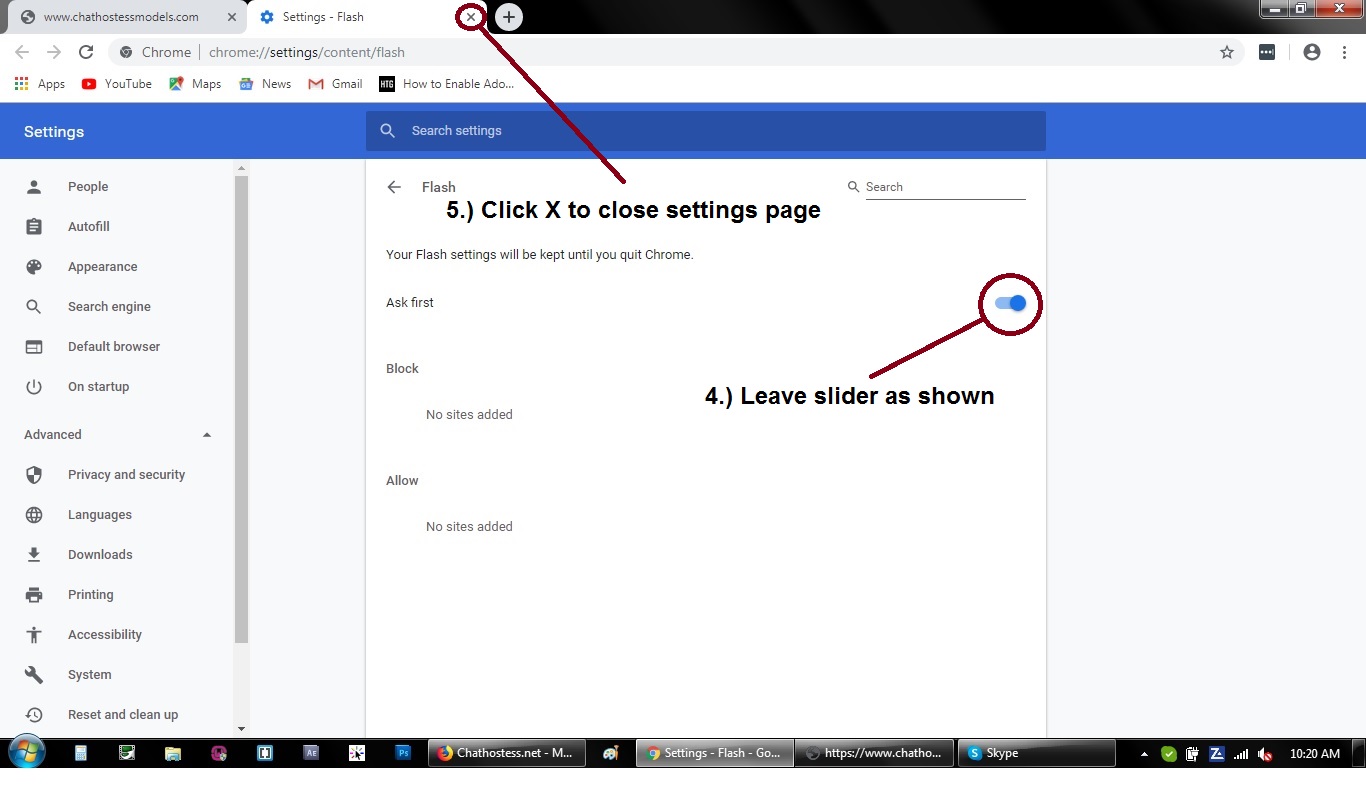1366x800 pixels.
Task: Open Printing settings section
Action: (90, 595)
